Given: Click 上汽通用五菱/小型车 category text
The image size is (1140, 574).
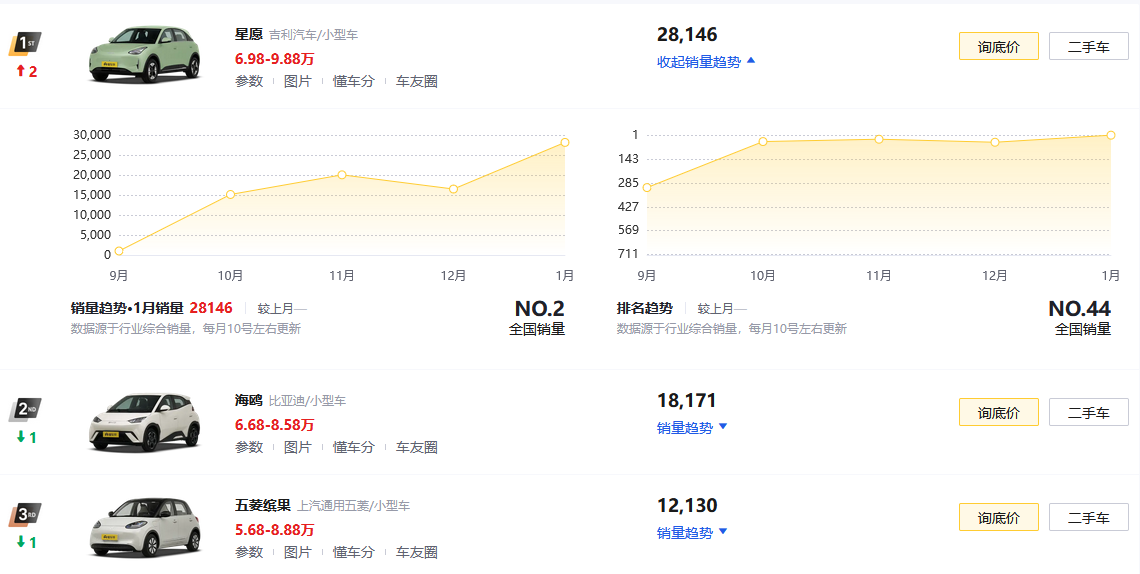Looking at the screenshot, I should click(x=353, y=506).
